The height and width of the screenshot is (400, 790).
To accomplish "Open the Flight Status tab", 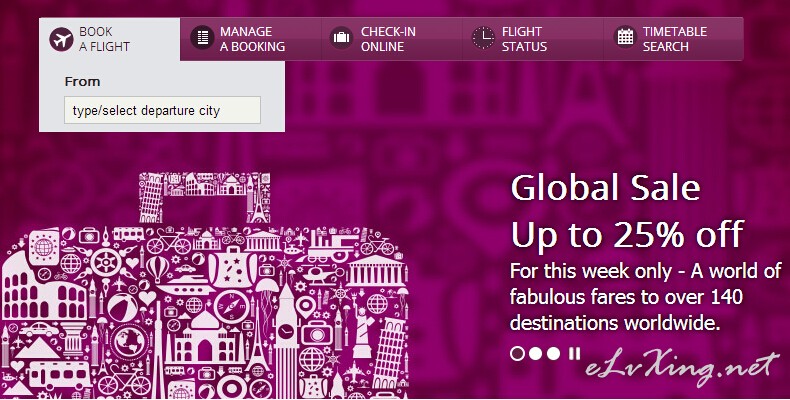I will (533, 39).
